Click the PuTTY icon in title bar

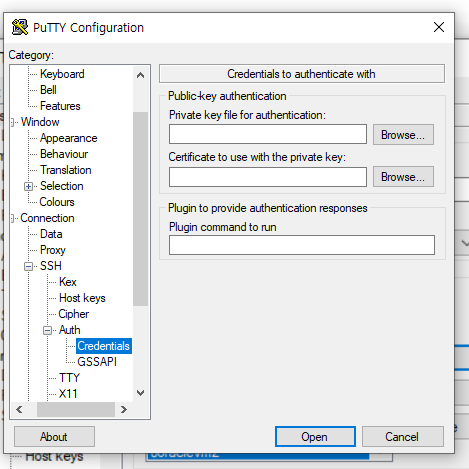[20, 27]
